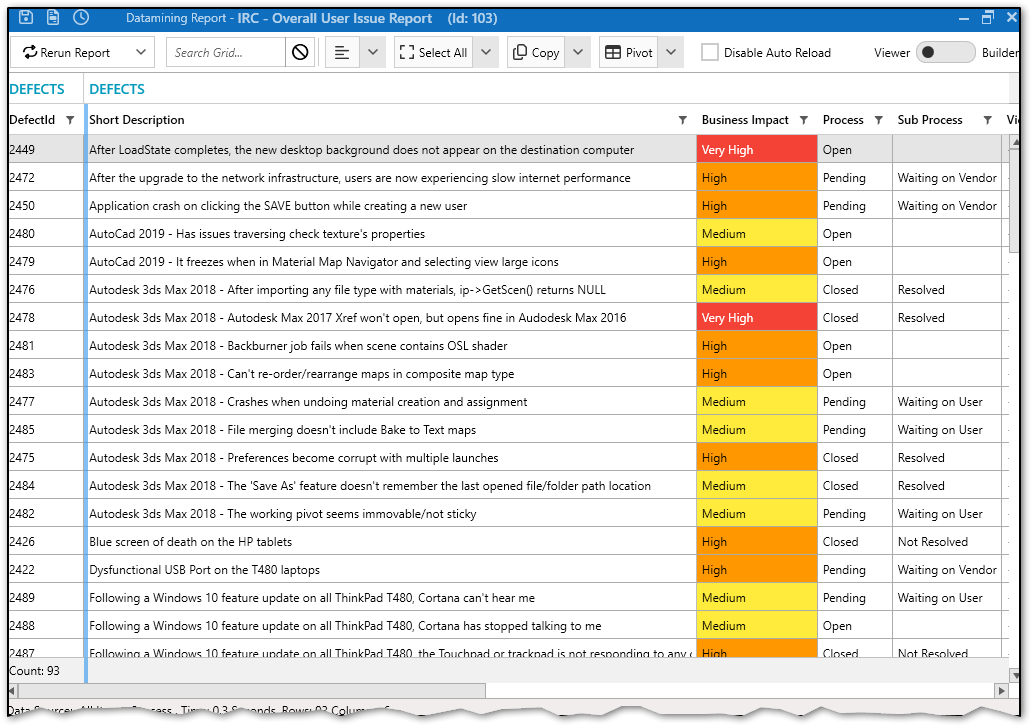Click the Rerun Report button
This screenshot has width=1032, height=728.
66,53
